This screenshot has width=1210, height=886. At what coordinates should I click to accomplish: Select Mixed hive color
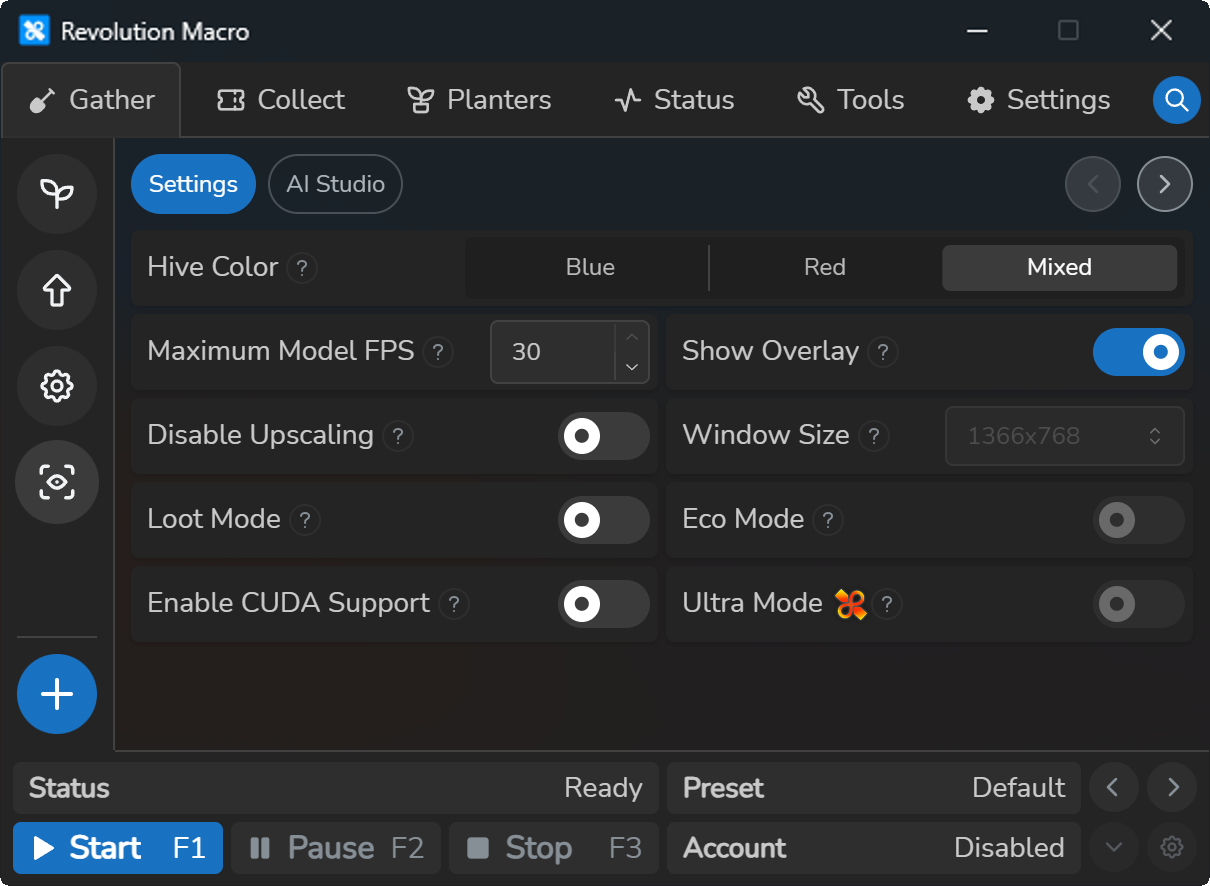coord(1059,268)
